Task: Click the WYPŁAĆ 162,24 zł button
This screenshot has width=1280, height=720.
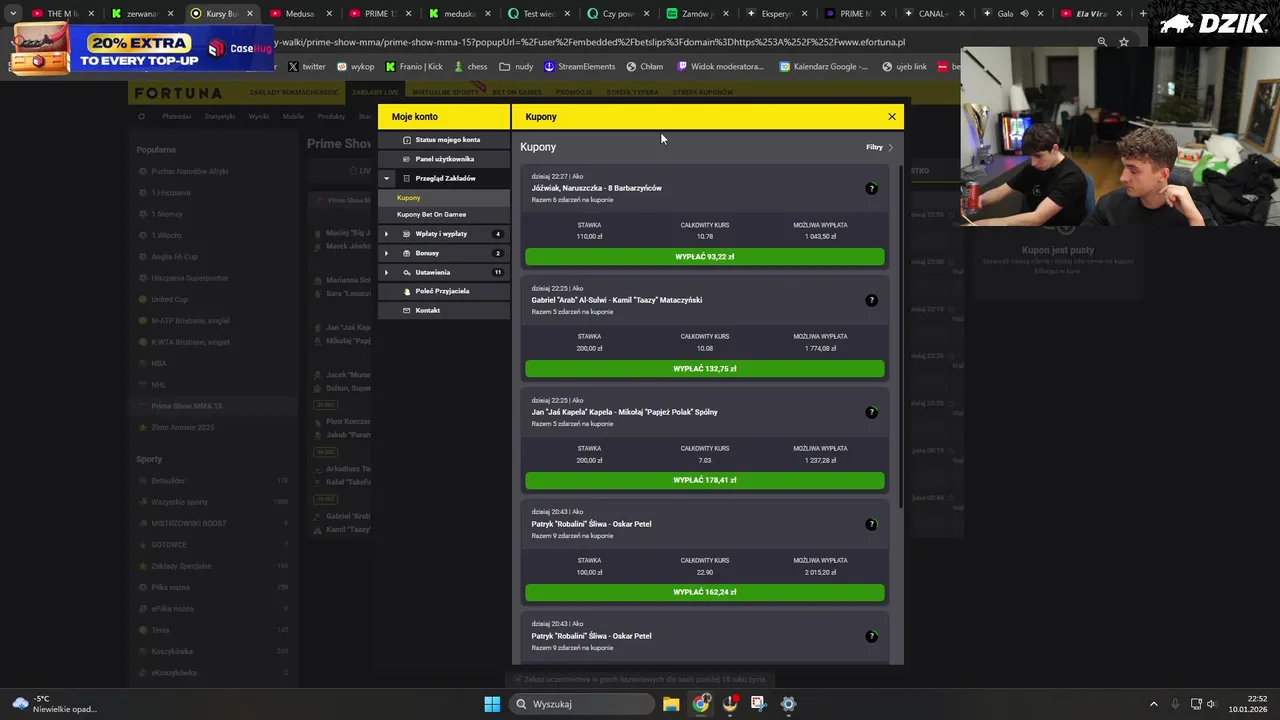Action: (705, 592)
